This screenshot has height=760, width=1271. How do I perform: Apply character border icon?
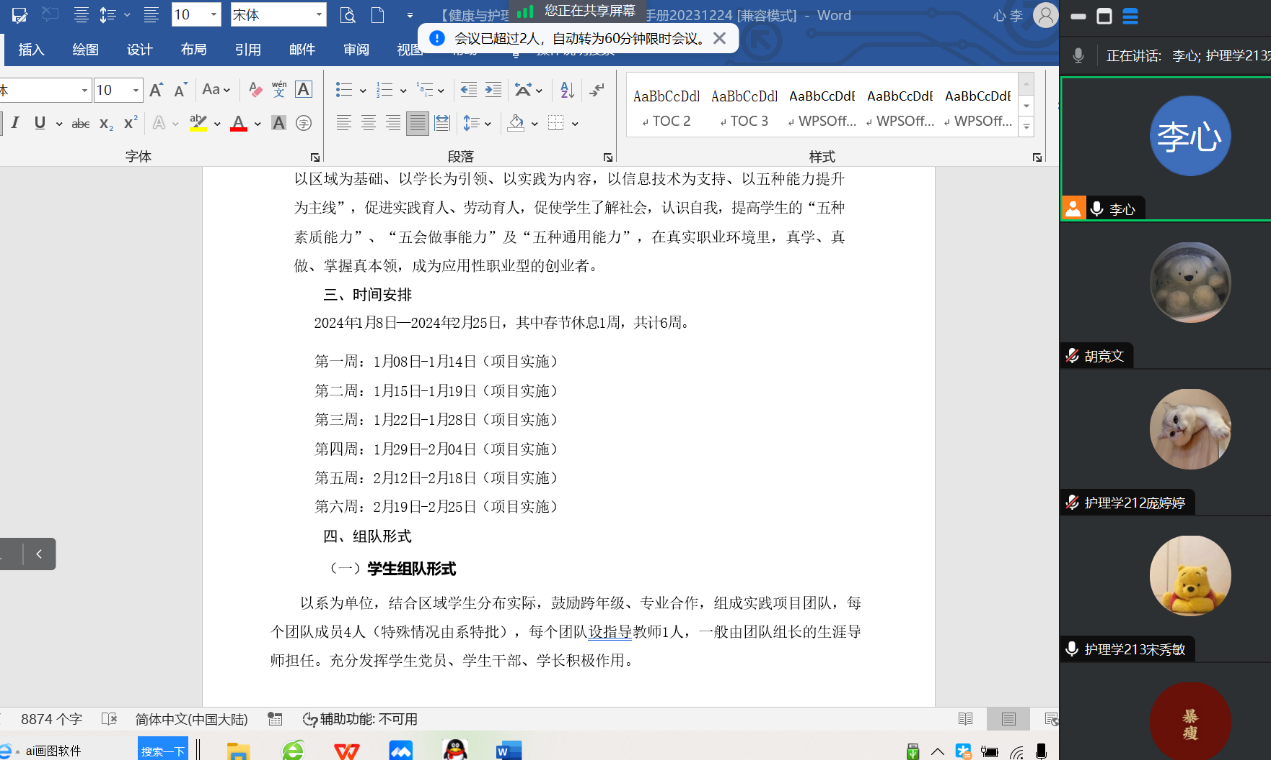coord(303,90)
